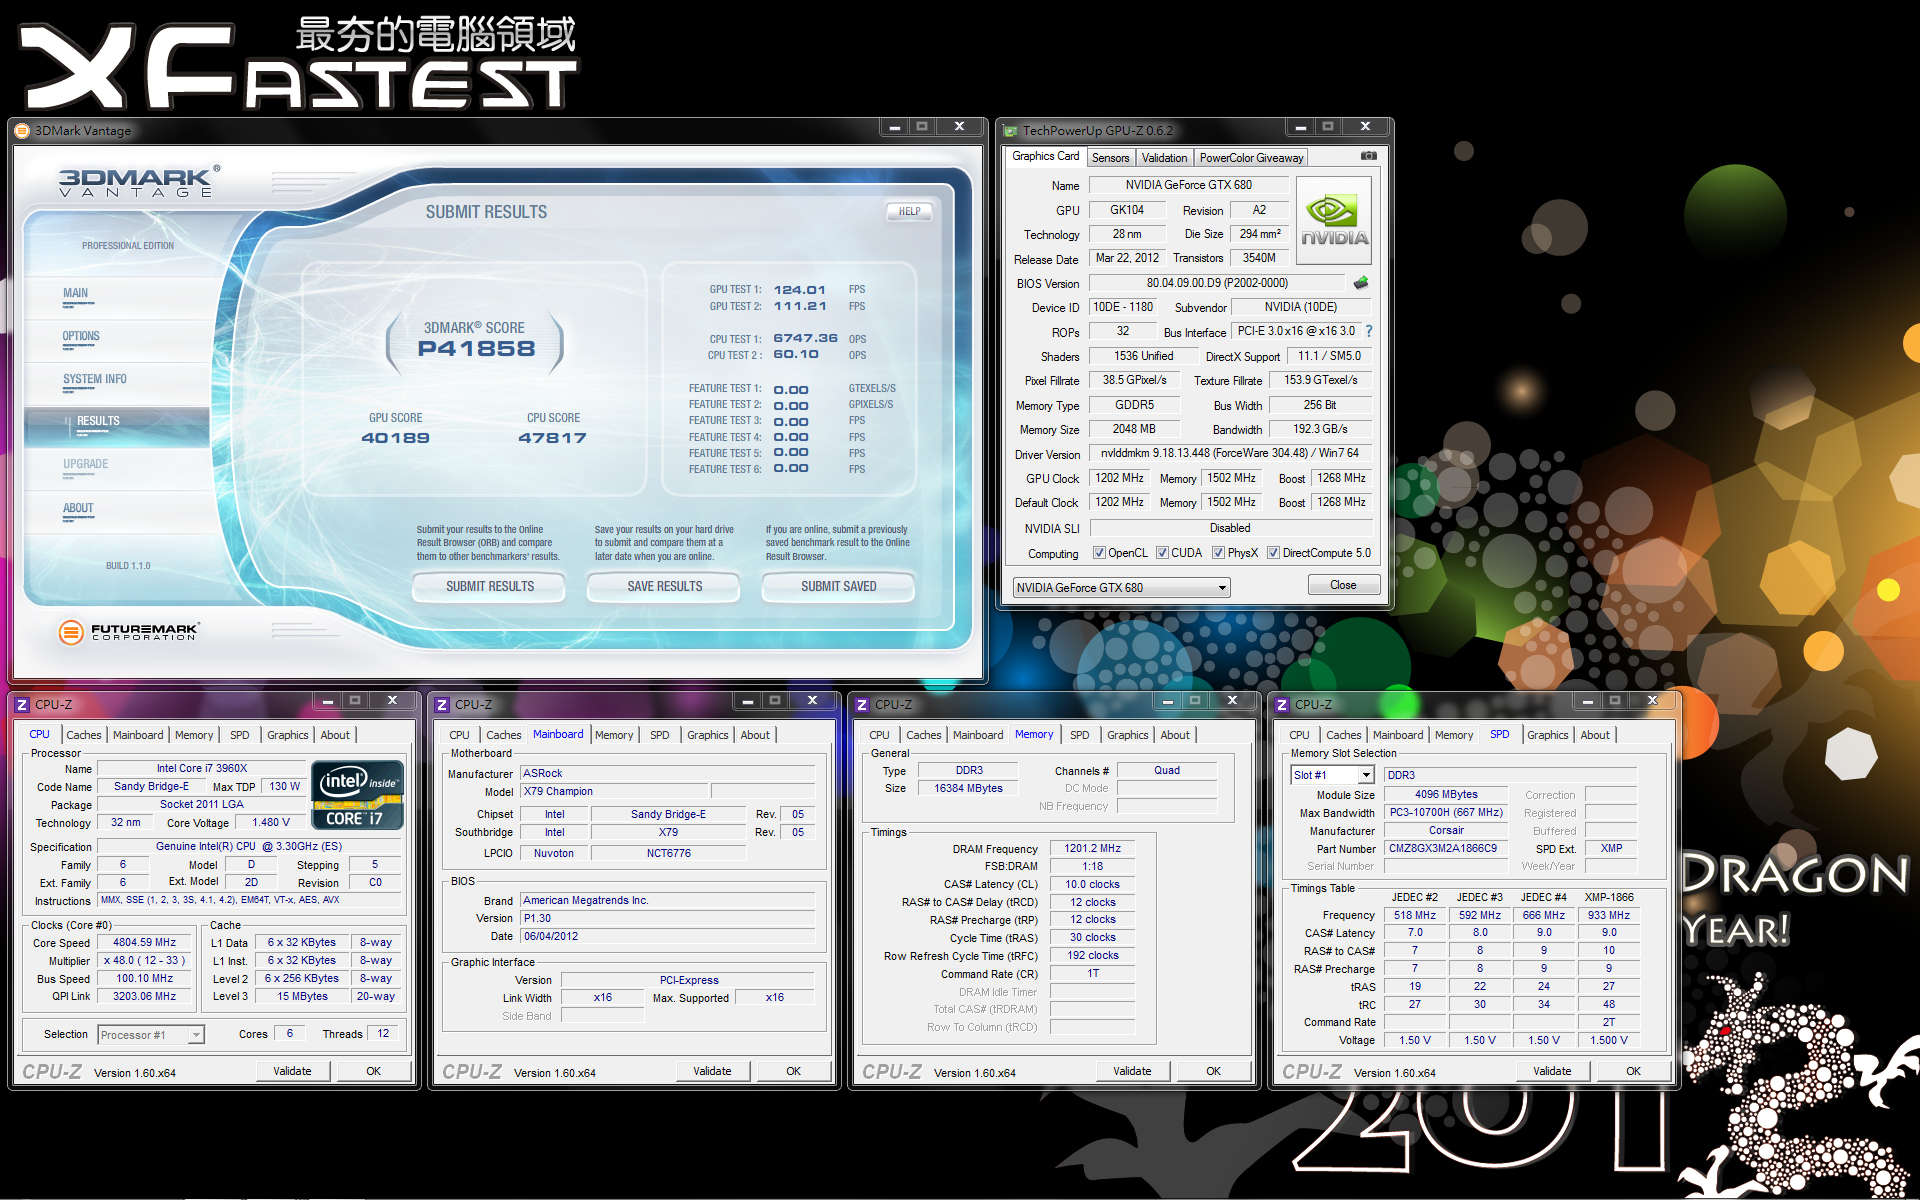Click the CAS# Latency value 10.0 clocks

click(x=1092, y=885)
